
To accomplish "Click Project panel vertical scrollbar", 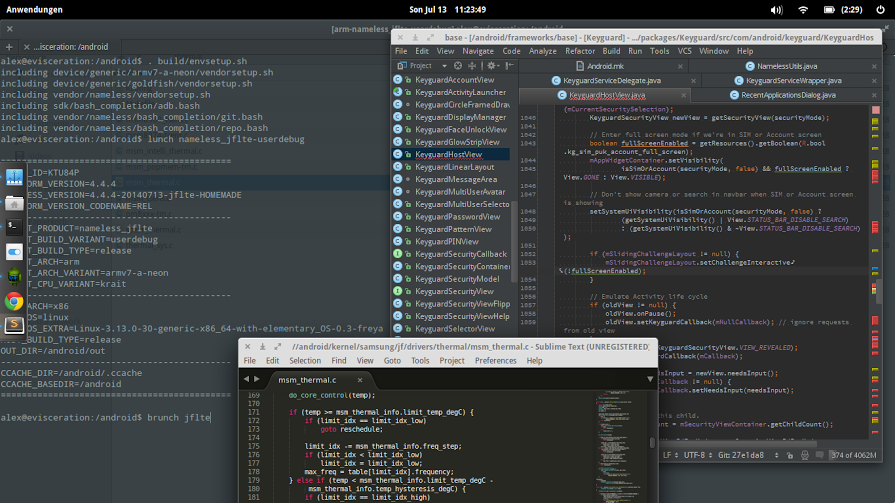I will (514, 240).
